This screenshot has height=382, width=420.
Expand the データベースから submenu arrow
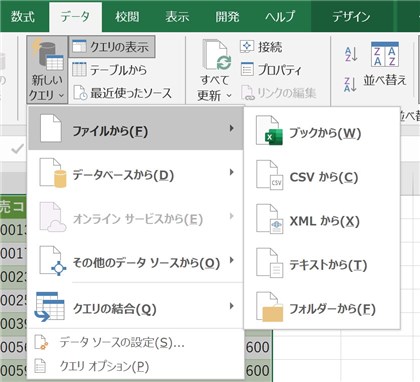point(232,172)
